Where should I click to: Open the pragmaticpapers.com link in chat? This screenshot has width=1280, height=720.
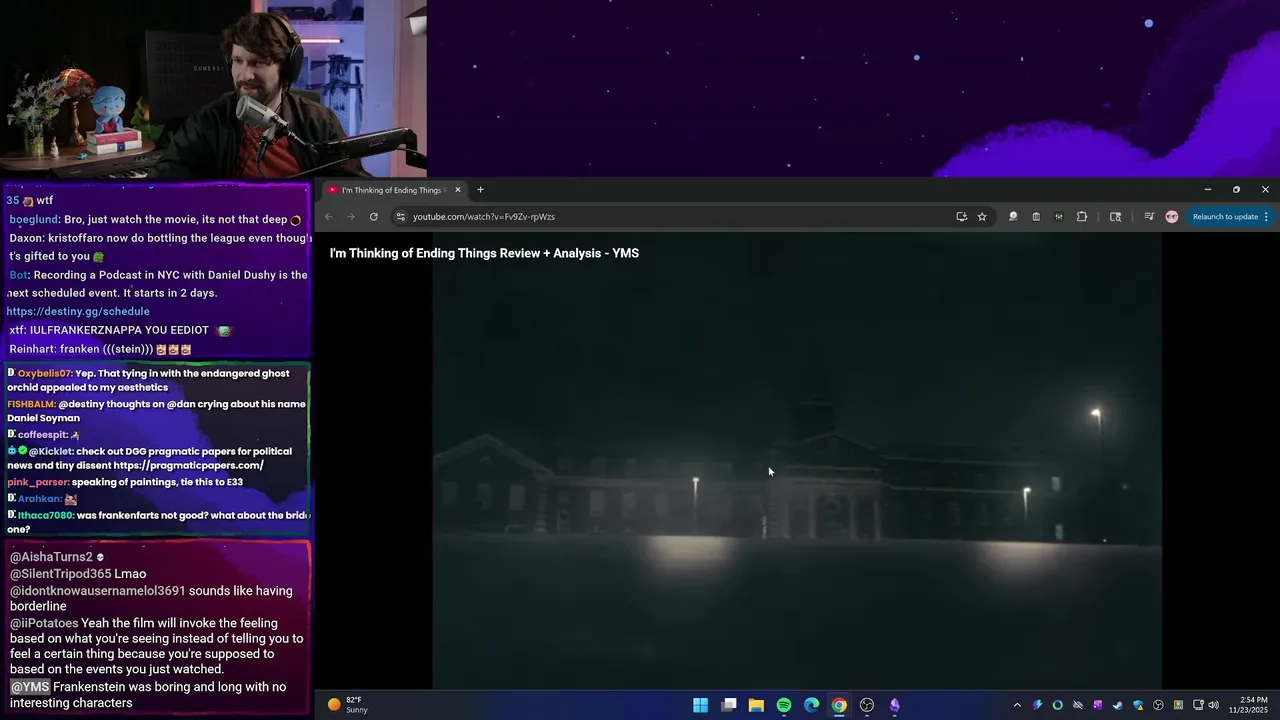tap(188, 466)
